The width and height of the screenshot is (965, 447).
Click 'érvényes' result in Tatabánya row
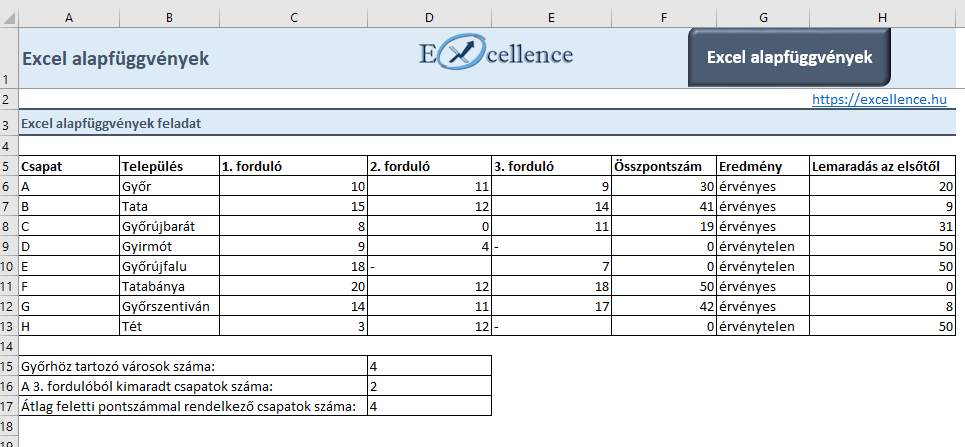click(763, 286)
